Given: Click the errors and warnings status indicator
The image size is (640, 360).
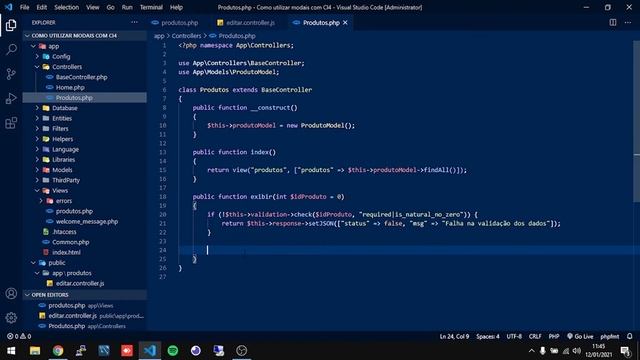Looking at the screenshot, I should pyautogui.click(x=19, y=336).
